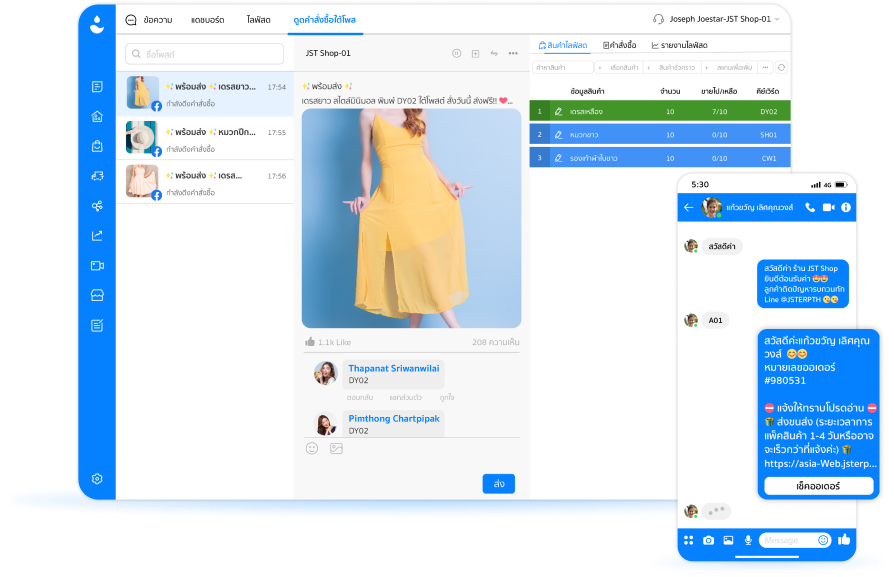Tap the info icon in phone chat header
The image size is (894, 577).
pyautogui.click(x=846, y=208)
